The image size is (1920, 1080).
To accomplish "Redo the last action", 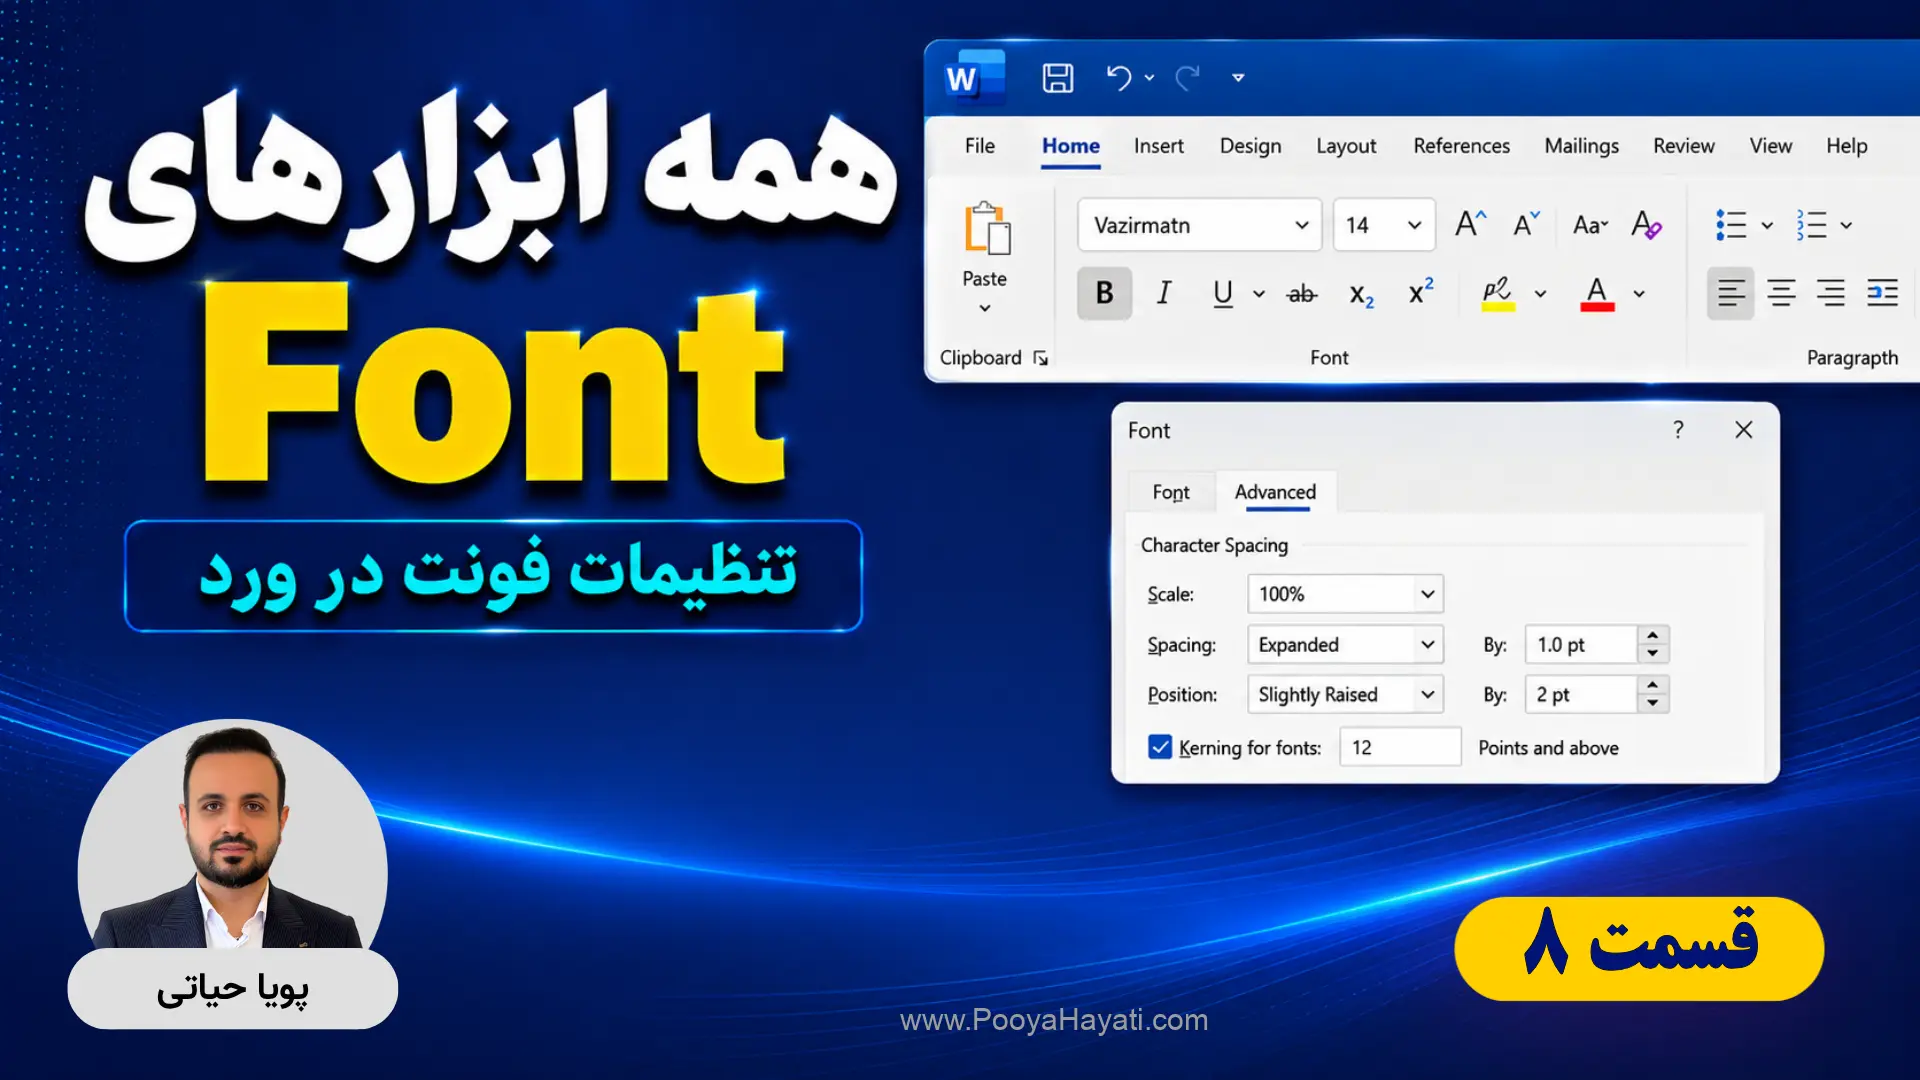I will [1187, 78].
